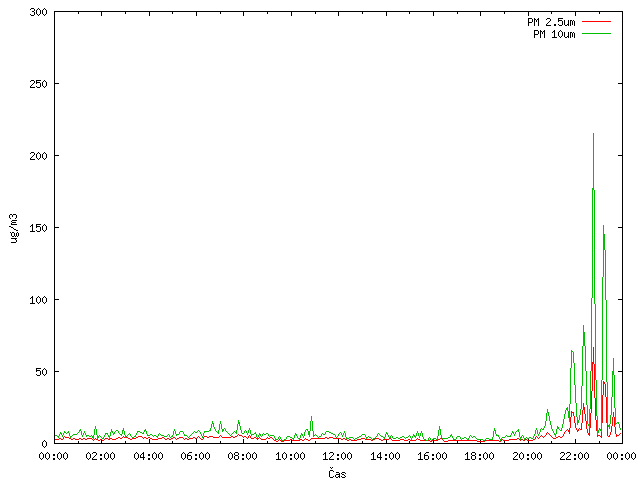Screen dimensions: 640x480
Task: Click the red PM 2.5um legend line
Action: (x=596, y=22)
